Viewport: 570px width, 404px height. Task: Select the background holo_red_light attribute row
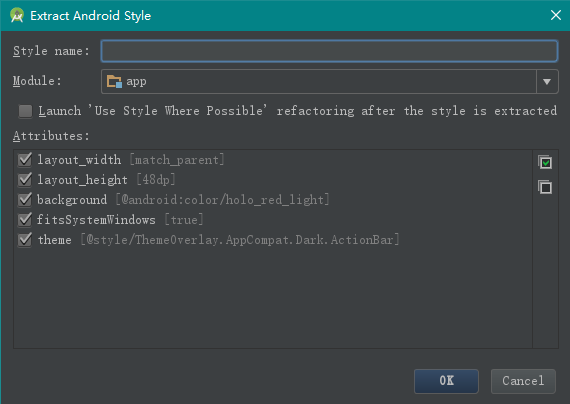pos(183,200)
